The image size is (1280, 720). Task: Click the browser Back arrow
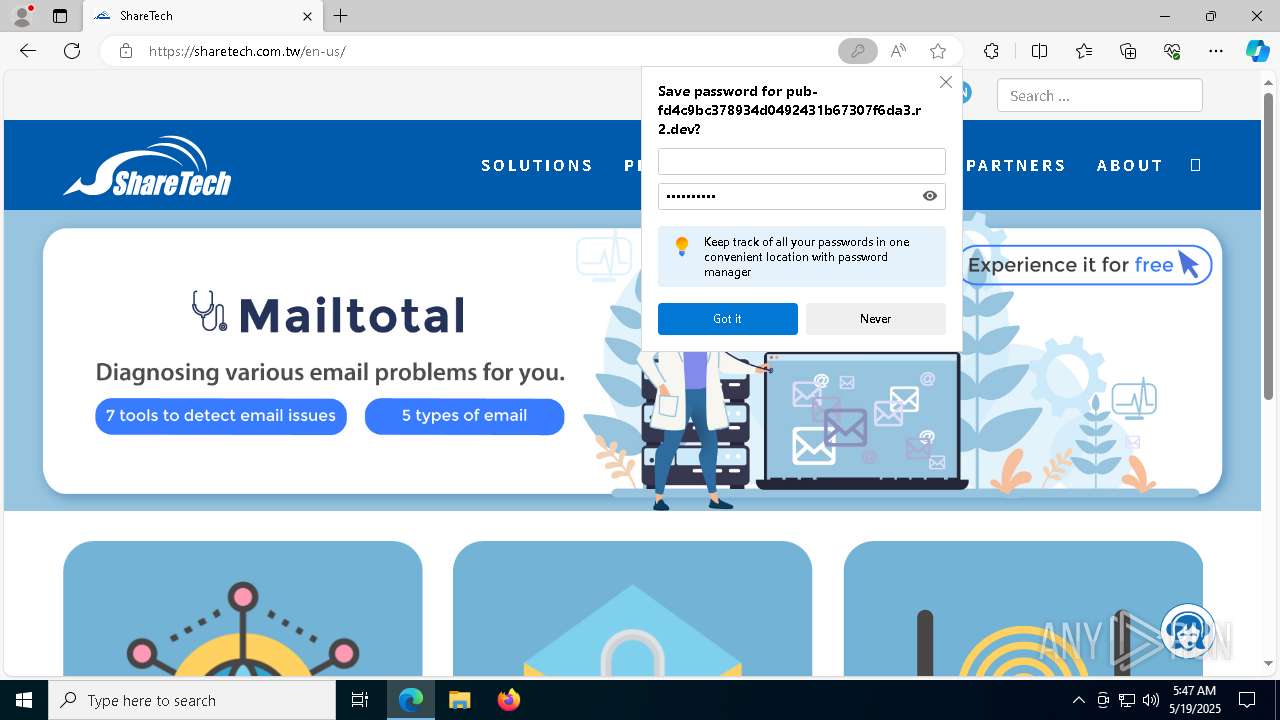[28, 51]
